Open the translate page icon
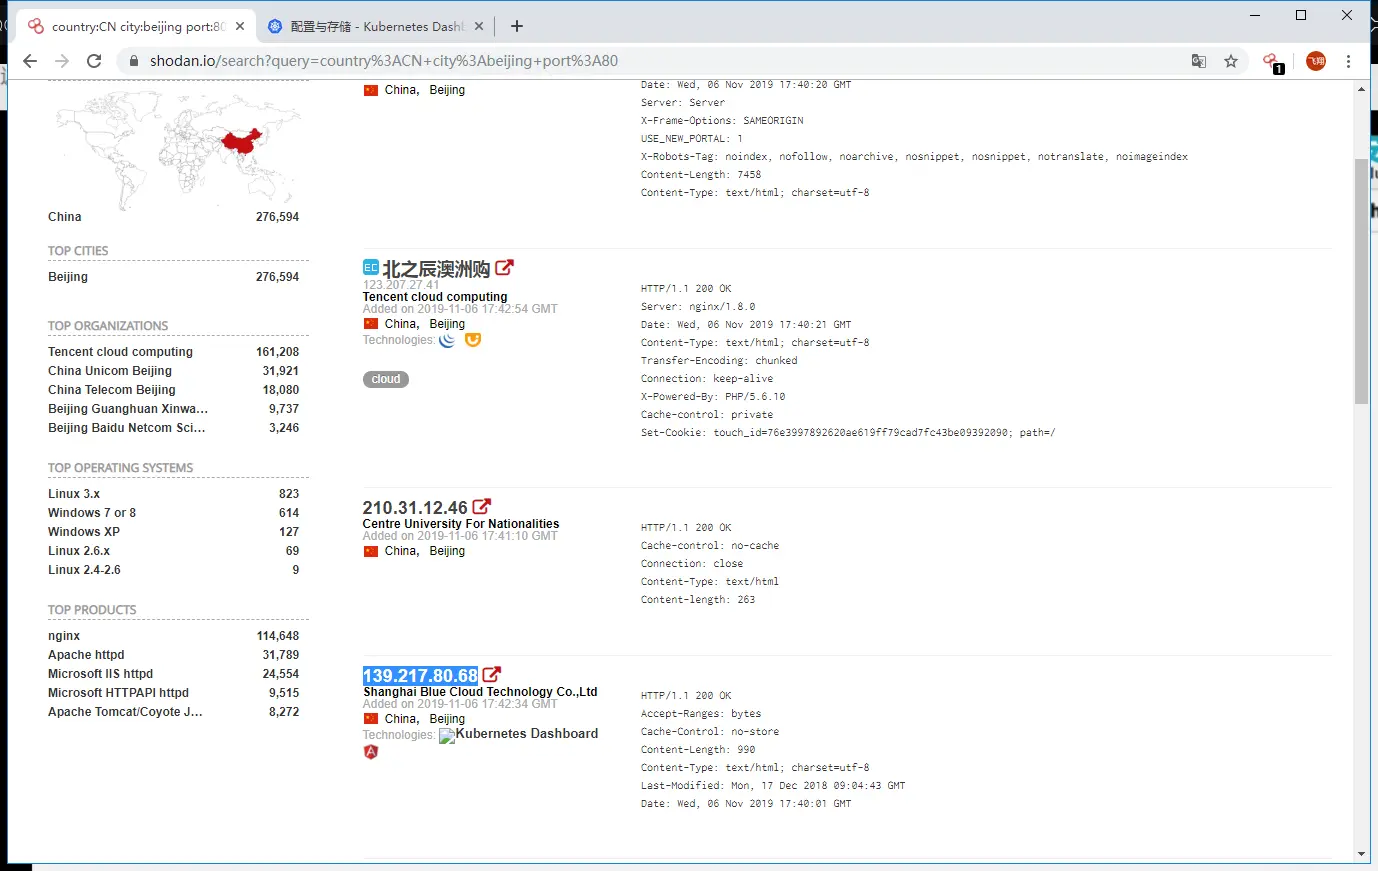1378x871 pixels. tap(1199, 61)
